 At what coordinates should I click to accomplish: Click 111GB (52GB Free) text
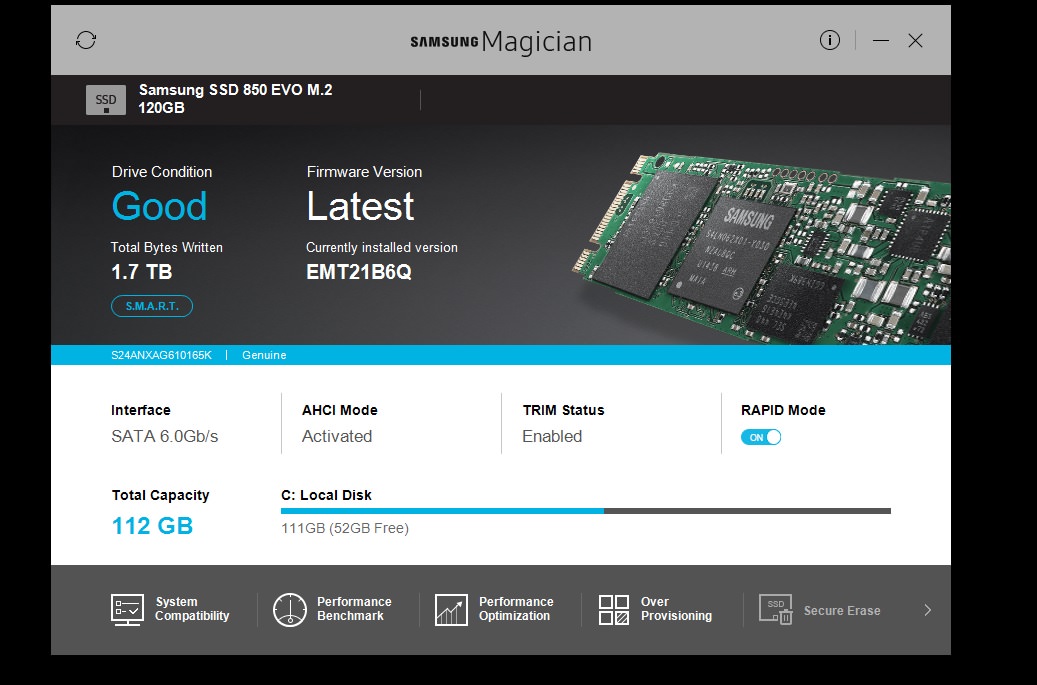click(x=345, y=528)
